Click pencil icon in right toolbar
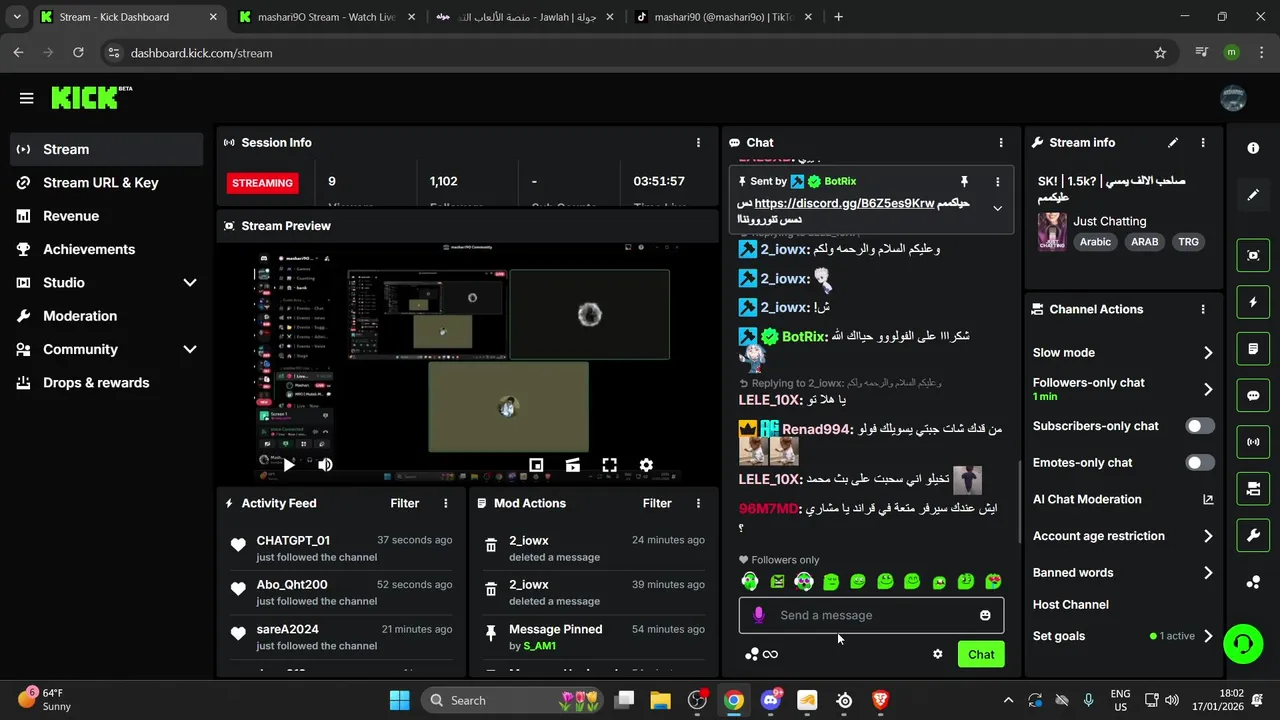1280x720 pixels. [x=1253, y=195]
